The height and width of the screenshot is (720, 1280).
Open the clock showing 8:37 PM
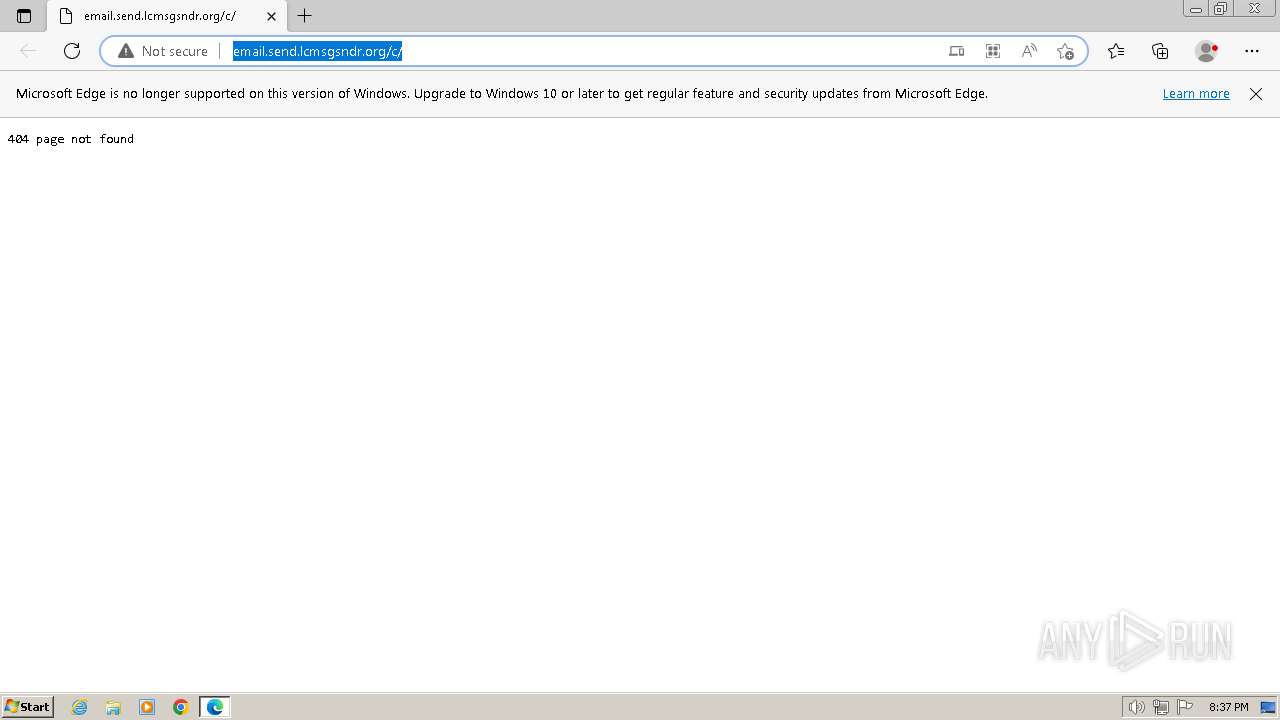coord(1228,707)
